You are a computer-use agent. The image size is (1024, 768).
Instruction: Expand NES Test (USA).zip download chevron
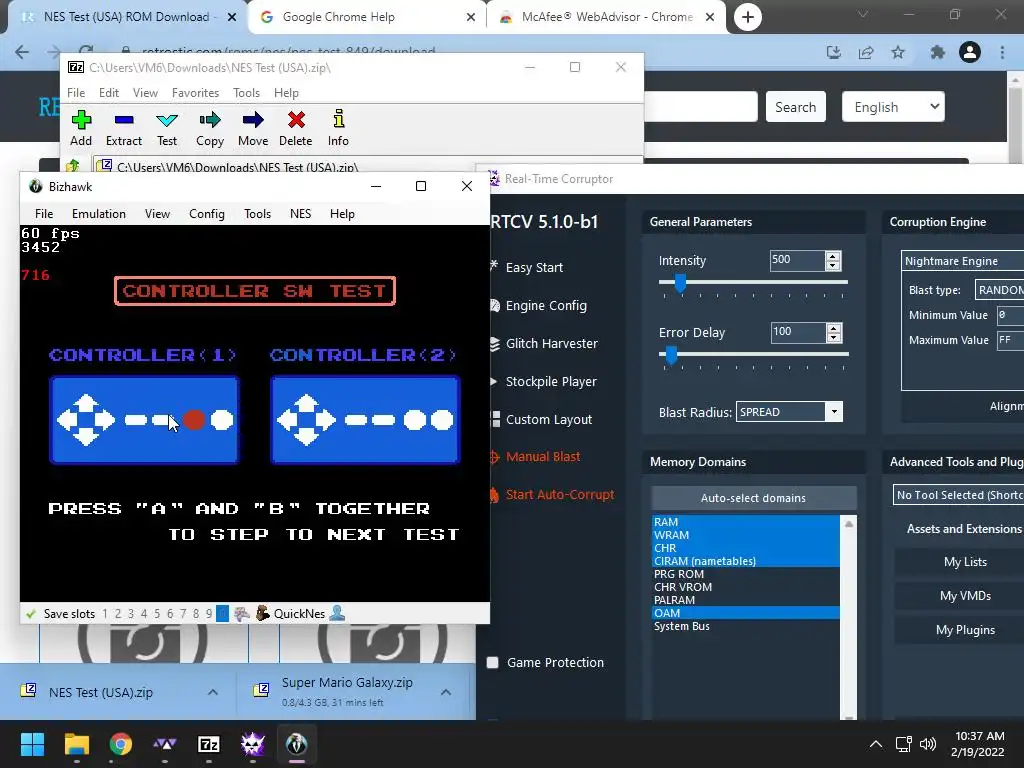point(213,692)
